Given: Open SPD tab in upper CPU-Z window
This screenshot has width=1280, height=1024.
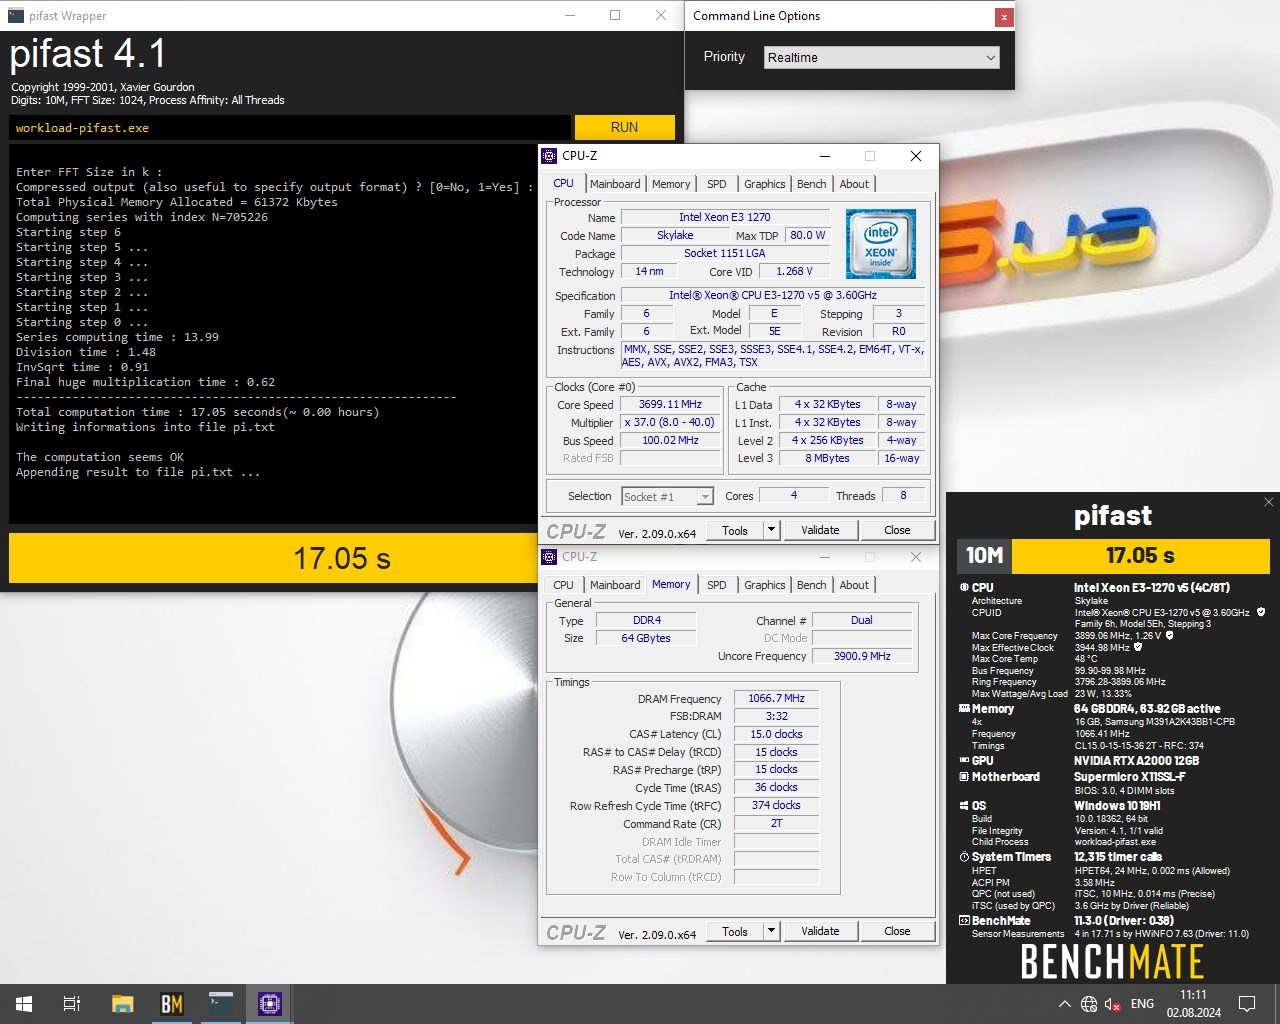Looking at the screenshot, I should [x=717, y=184].
